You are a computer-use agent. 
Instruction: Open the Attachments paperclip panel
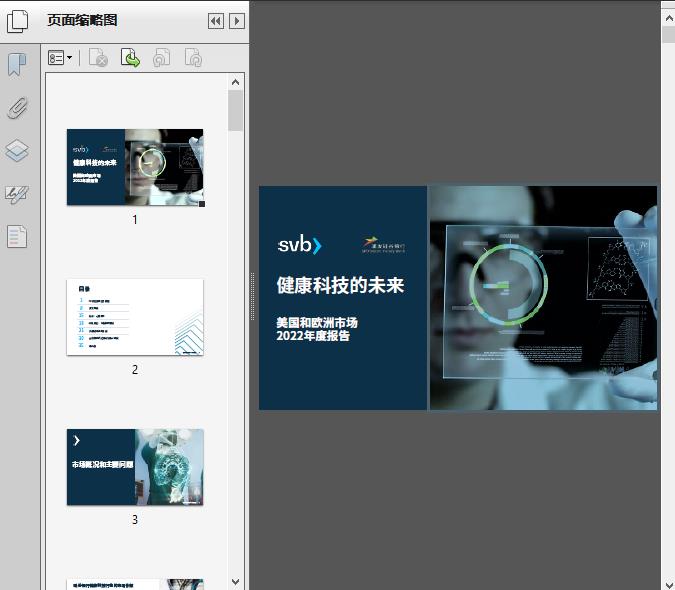(18, 108)
